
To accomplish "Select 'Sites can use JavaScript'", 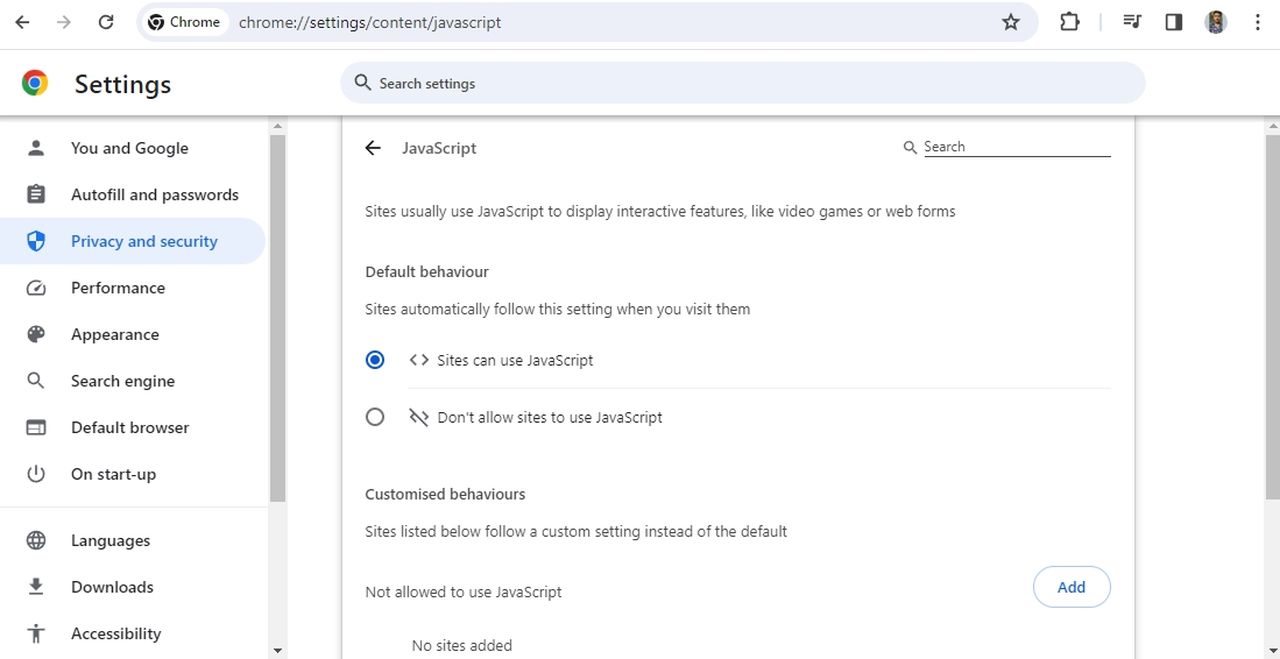I will point(375,359).
